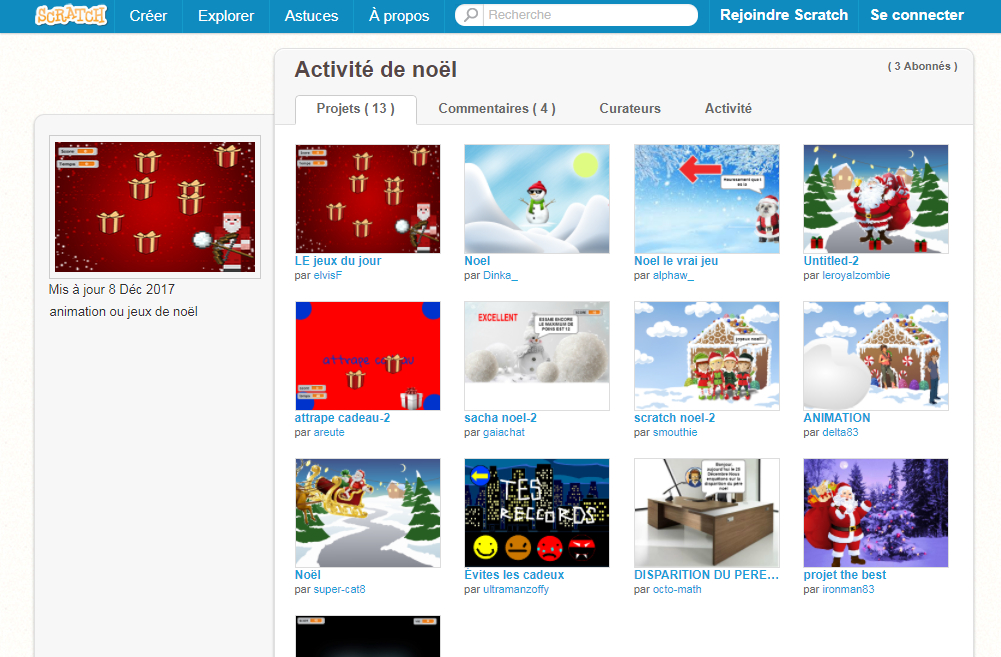Visit author super-cat8 profile
The height and width of the screenshot is (657, 1001).
pos(340,589)
